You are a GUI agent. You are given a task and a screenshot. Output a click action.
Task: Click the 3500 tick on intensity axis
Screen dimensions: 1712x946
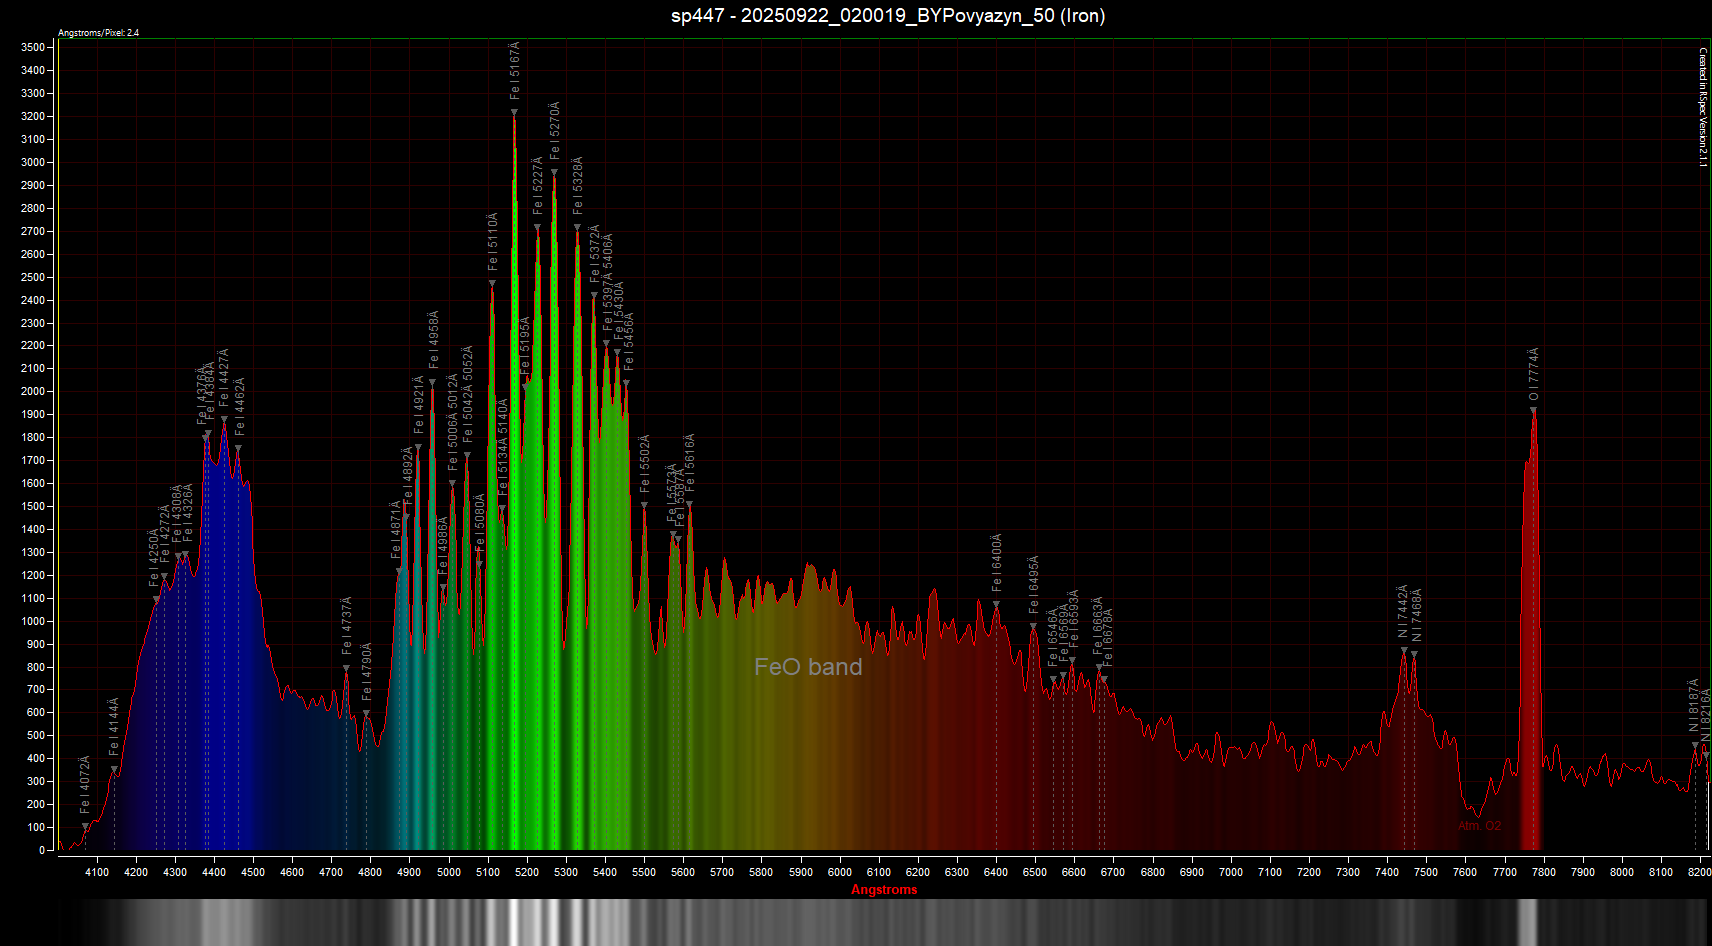[32, 47]
